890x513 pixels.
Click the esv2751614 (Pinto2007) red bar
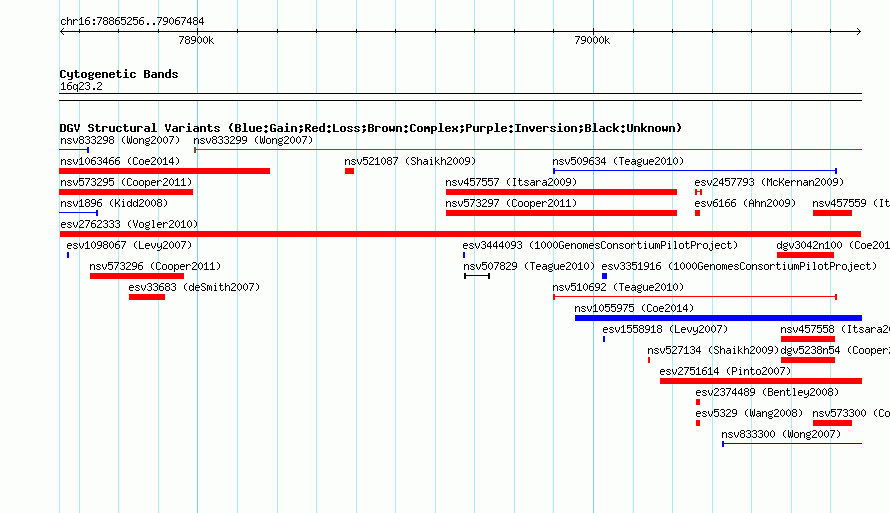pos(761,381)
